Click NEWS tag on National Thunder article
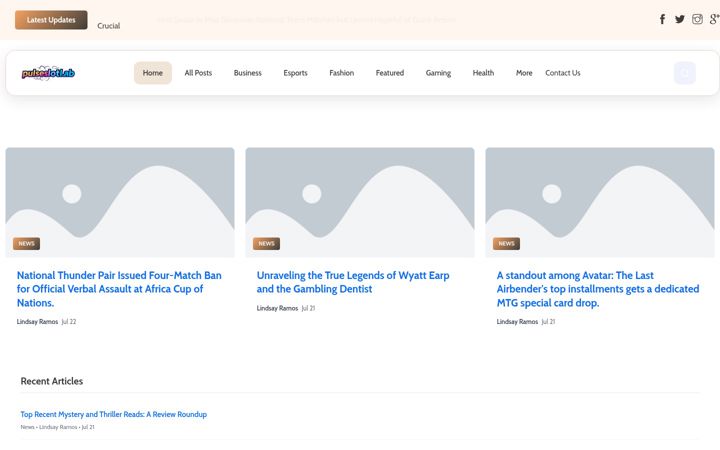This screenshot has height=450, width=720. click(x=26, y=244)
